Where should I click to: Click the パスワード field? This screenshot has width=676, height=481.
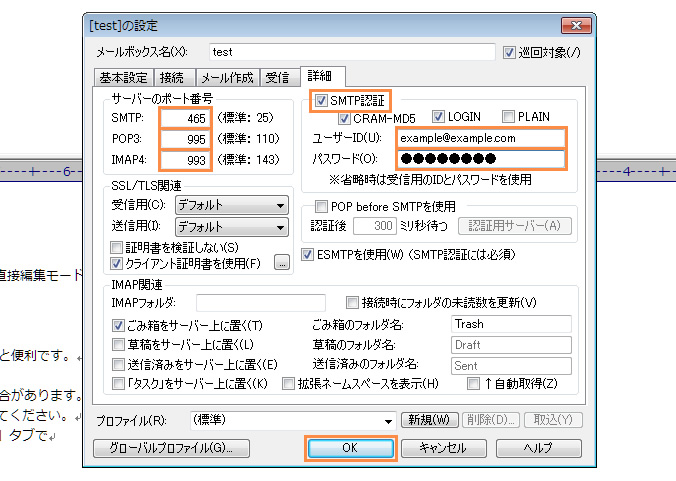point(480,159)
